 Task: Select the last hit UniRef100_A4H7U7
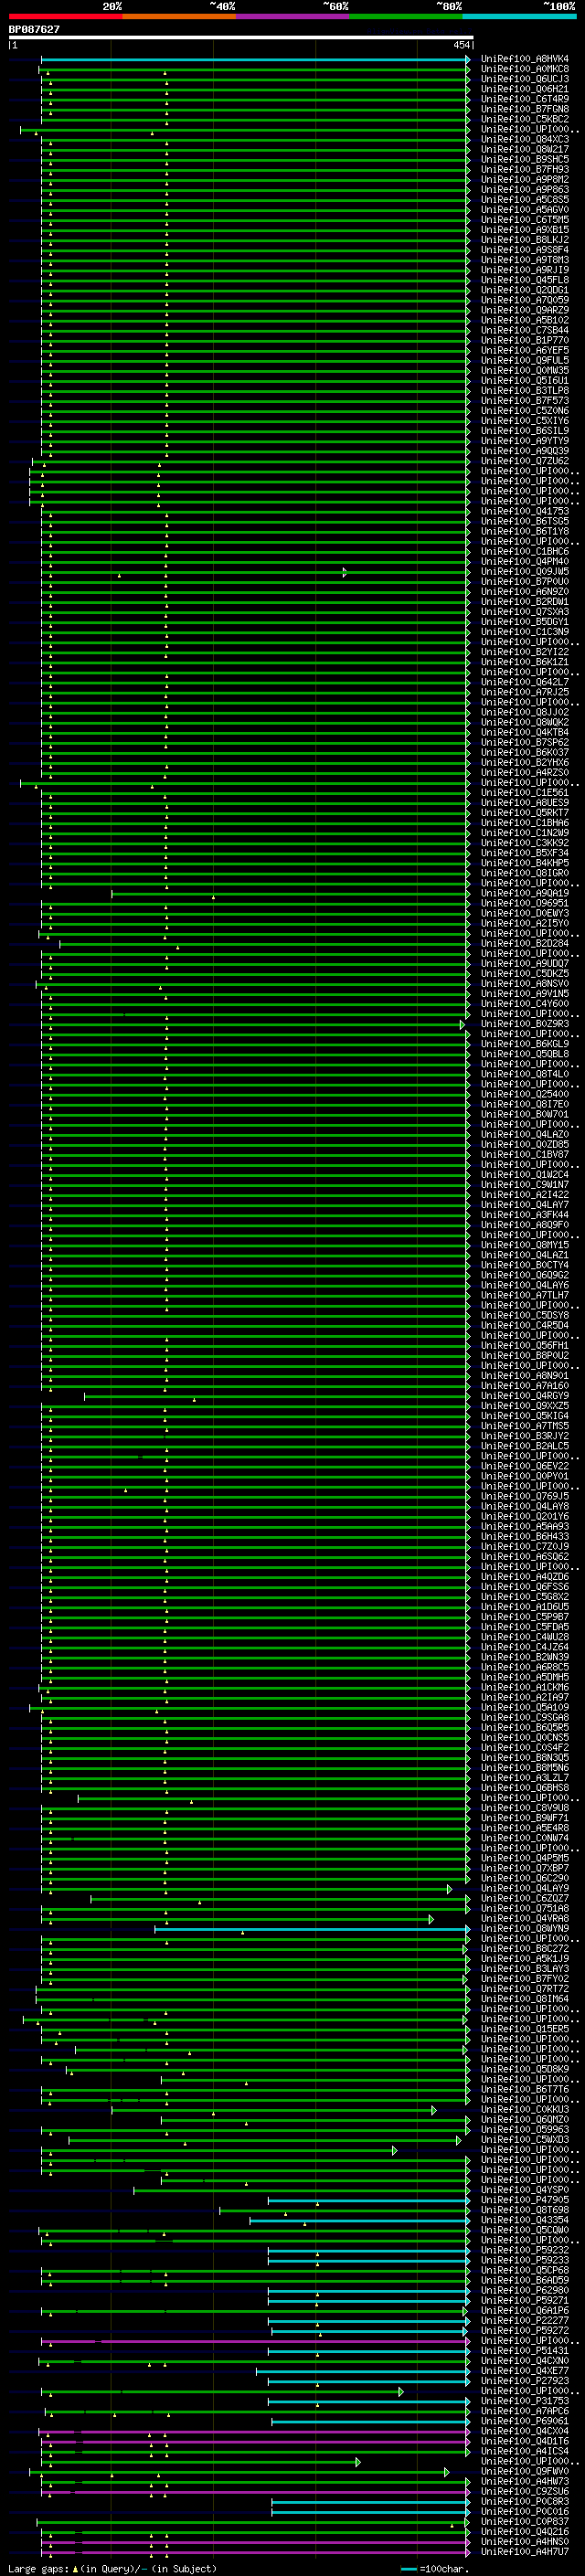pyautogui.click(x=524, y=2551)
